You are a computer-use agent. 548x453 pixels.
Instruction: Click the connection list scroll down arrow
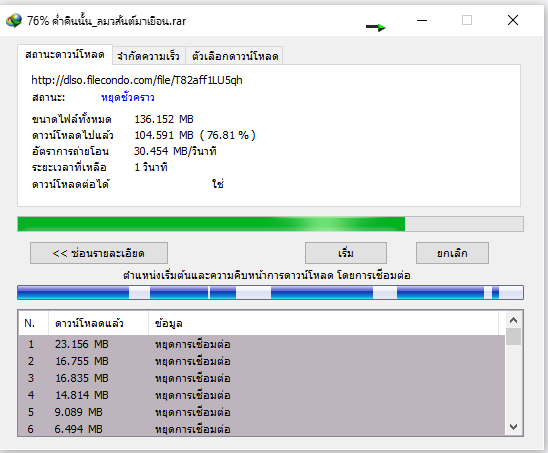pyautogui.click(x=513, y=427)
